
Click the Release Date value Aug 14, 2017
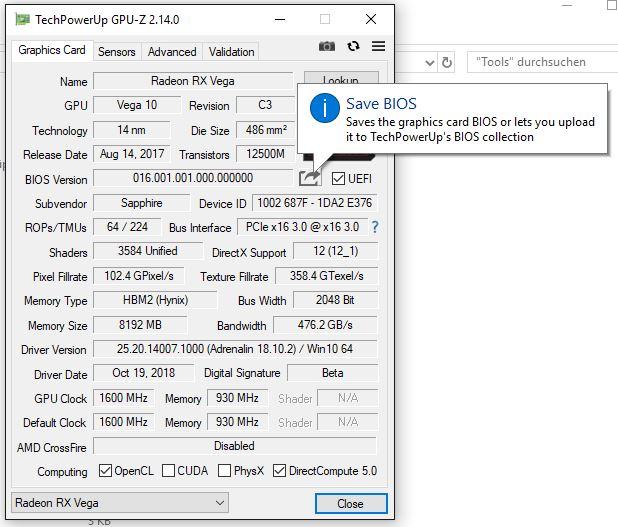click(x=132, y=154)
